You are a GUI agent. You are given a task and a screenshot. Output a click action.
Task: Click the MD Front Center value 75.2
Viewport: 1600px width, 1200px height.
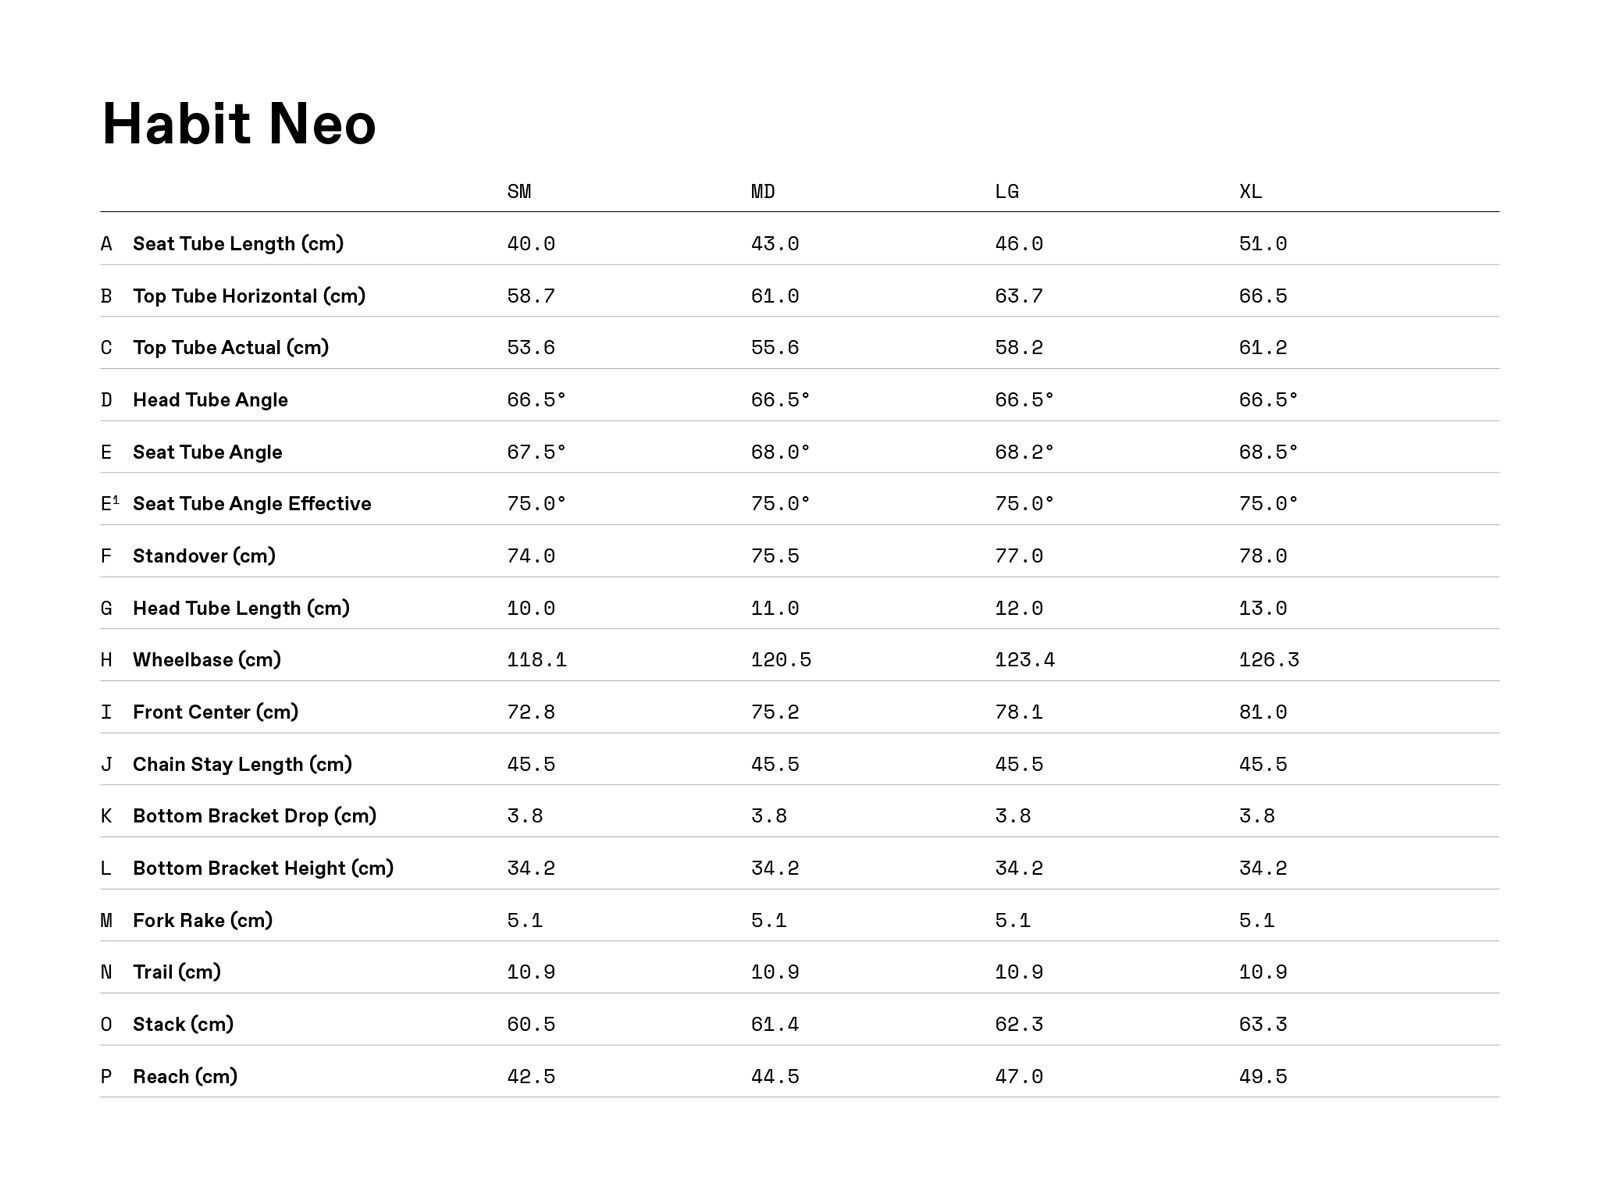[x=775, y=712]
